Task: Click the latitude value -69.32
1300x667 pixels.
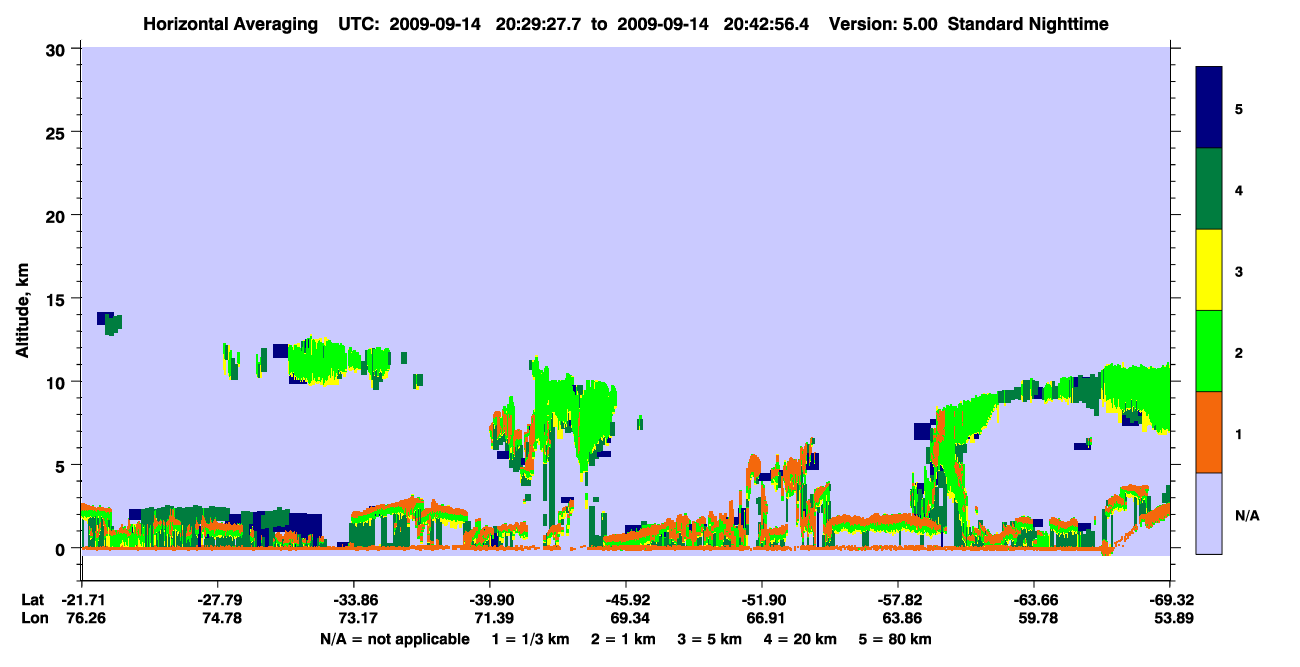Action: pyautogui.click(x=1170, y=600)
